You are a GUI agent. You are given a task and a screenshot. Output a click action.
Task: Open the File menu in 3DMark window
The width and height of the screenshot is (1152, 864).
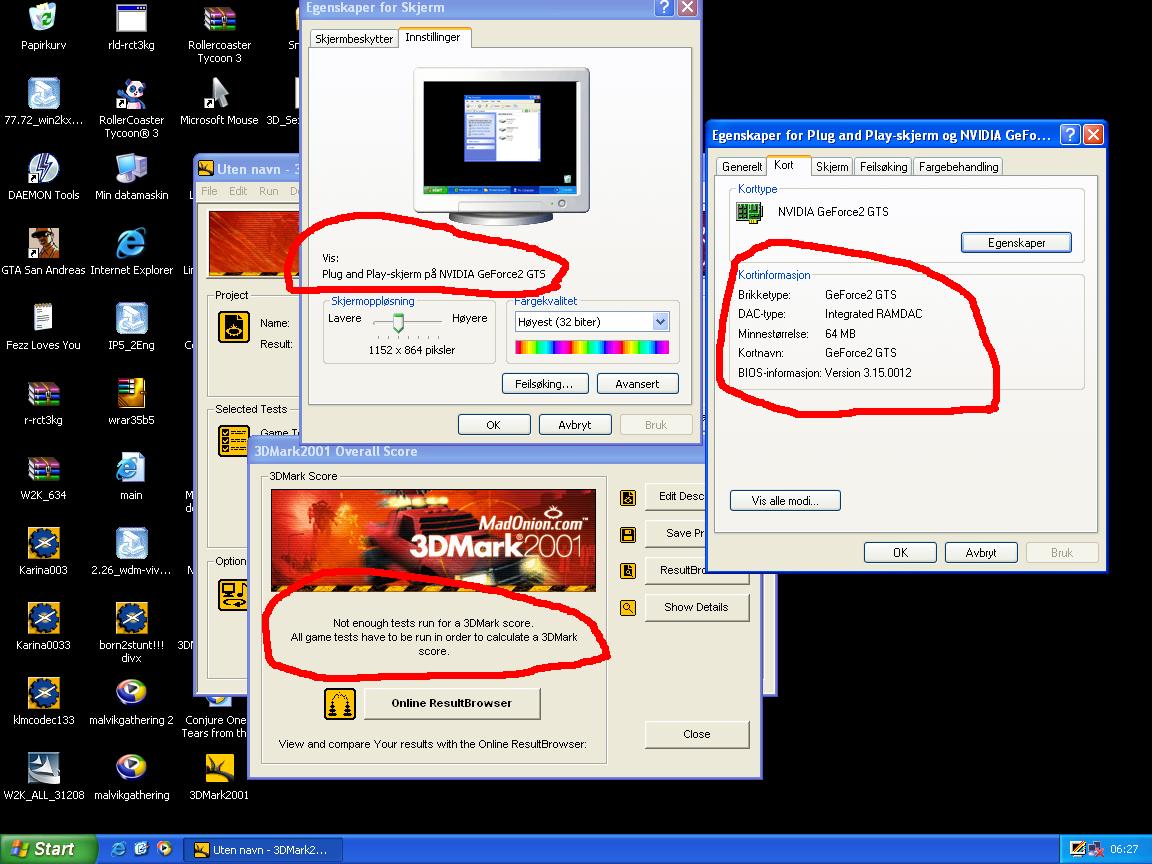(209, 191)
